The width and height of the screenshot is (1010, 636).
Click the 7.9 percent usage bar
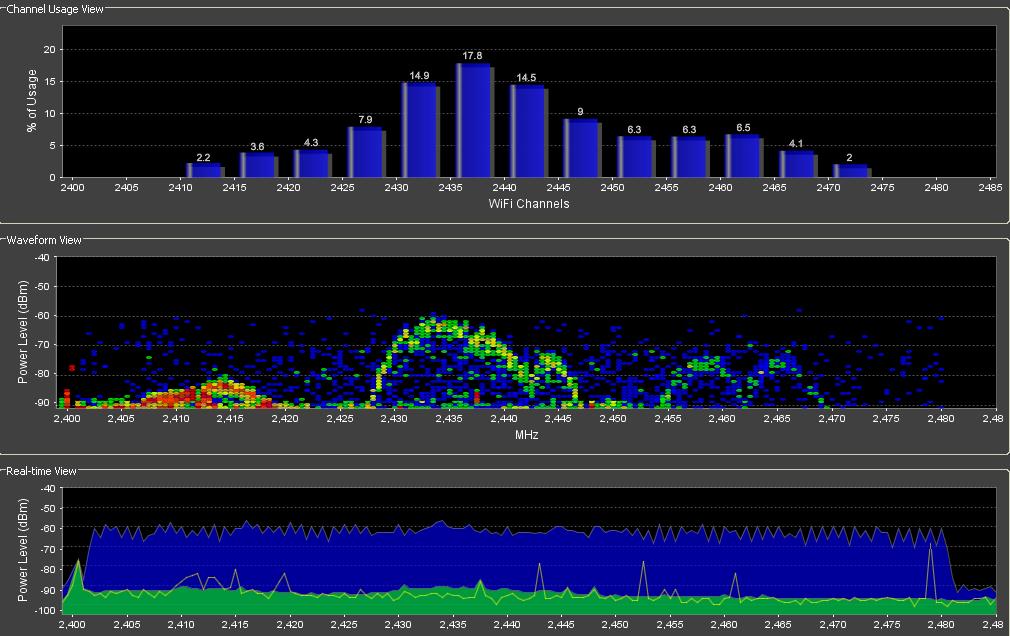pyautogui.click(x=366, y=152)
